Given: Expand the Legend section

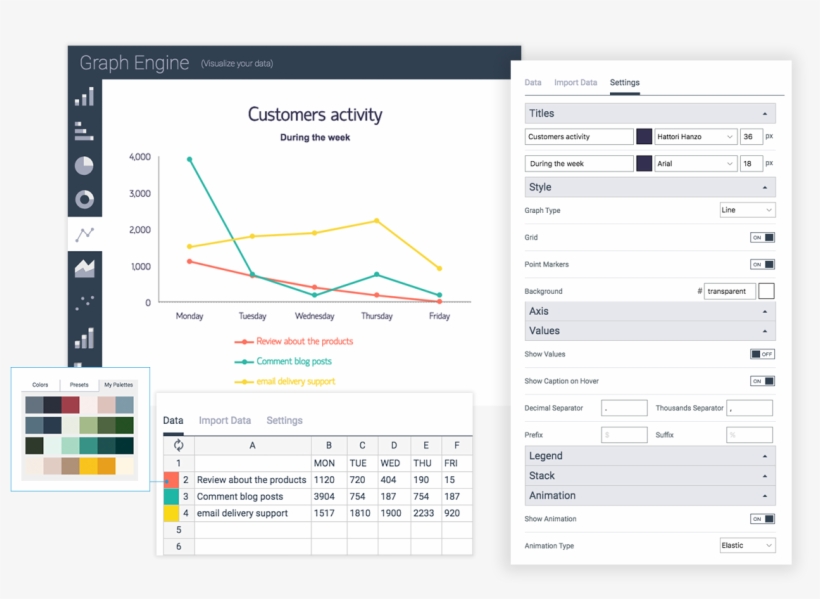Looking at the screenshot, I should coord(650,456).
